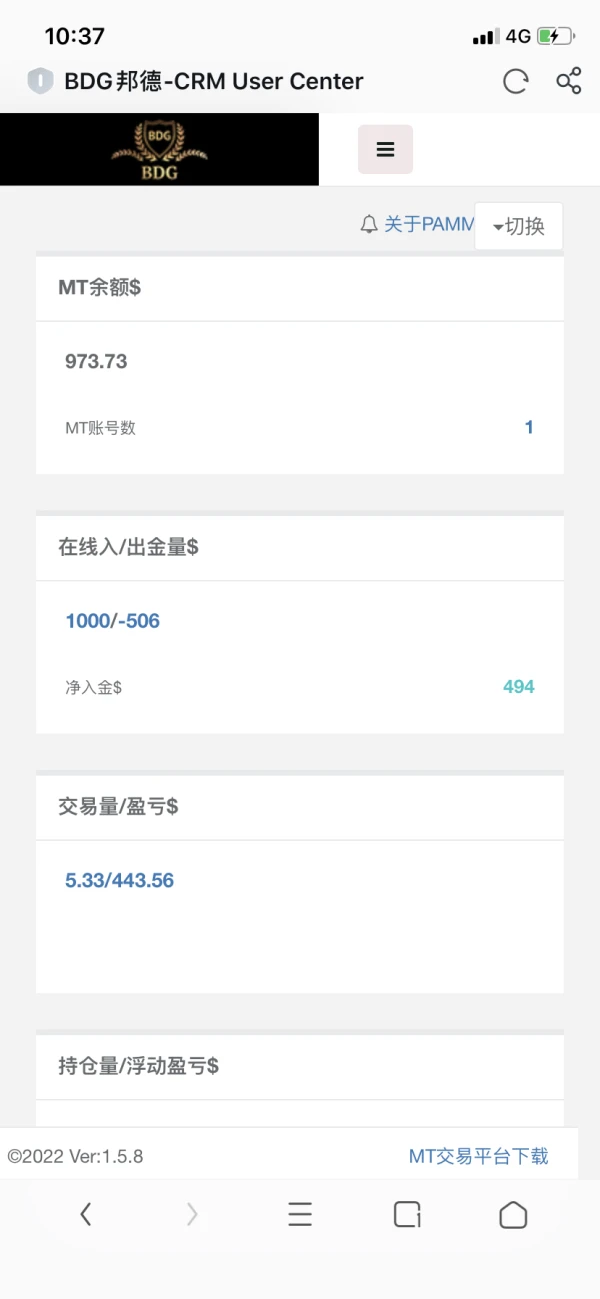
Task: Tap the 持仓量/浮动盈亏$ card title
Action: coord(139,1066)
